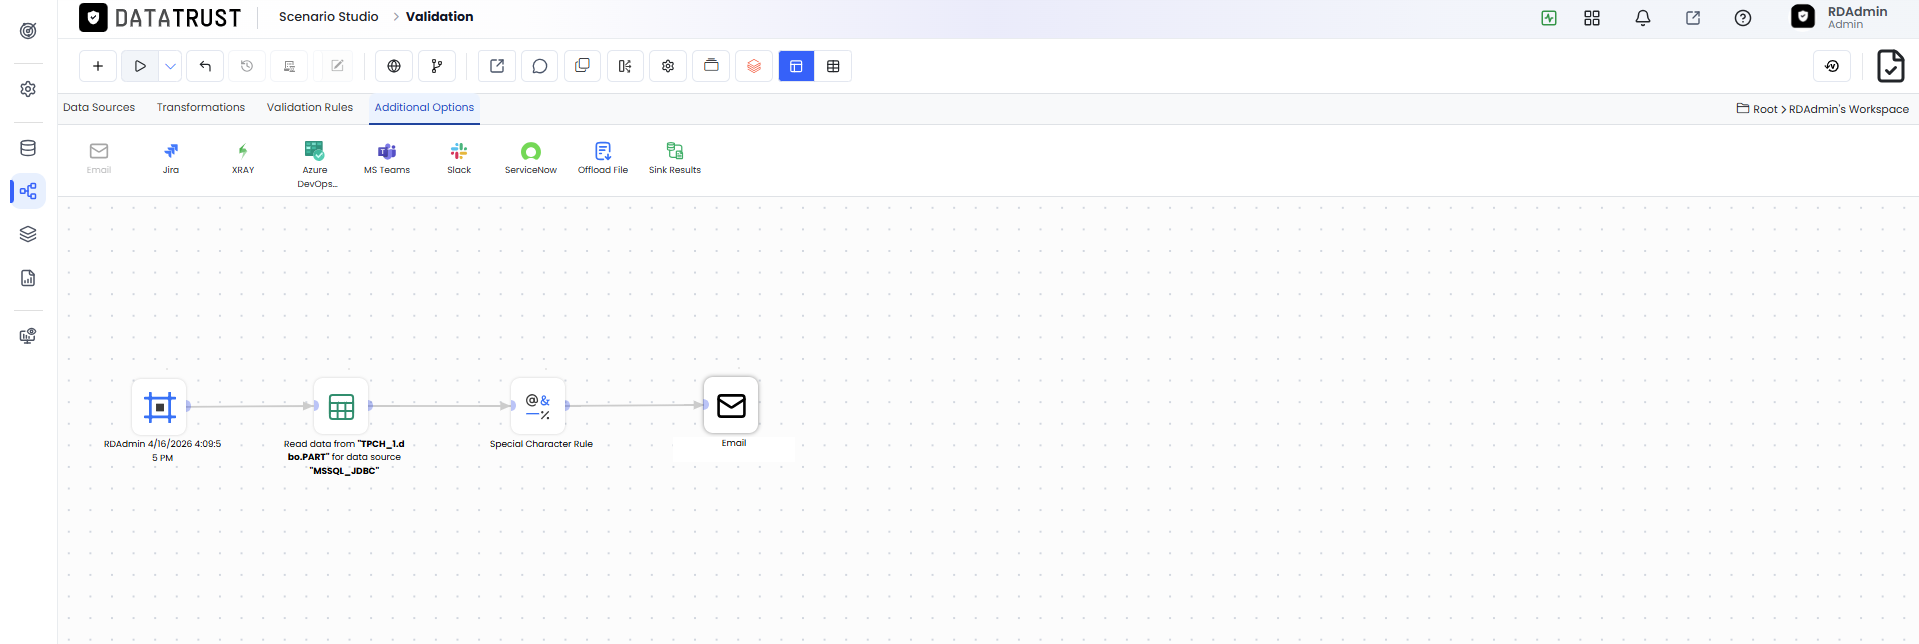Switch to the canvas layout view
The image size is (1919, 644).
pos(796,66)
